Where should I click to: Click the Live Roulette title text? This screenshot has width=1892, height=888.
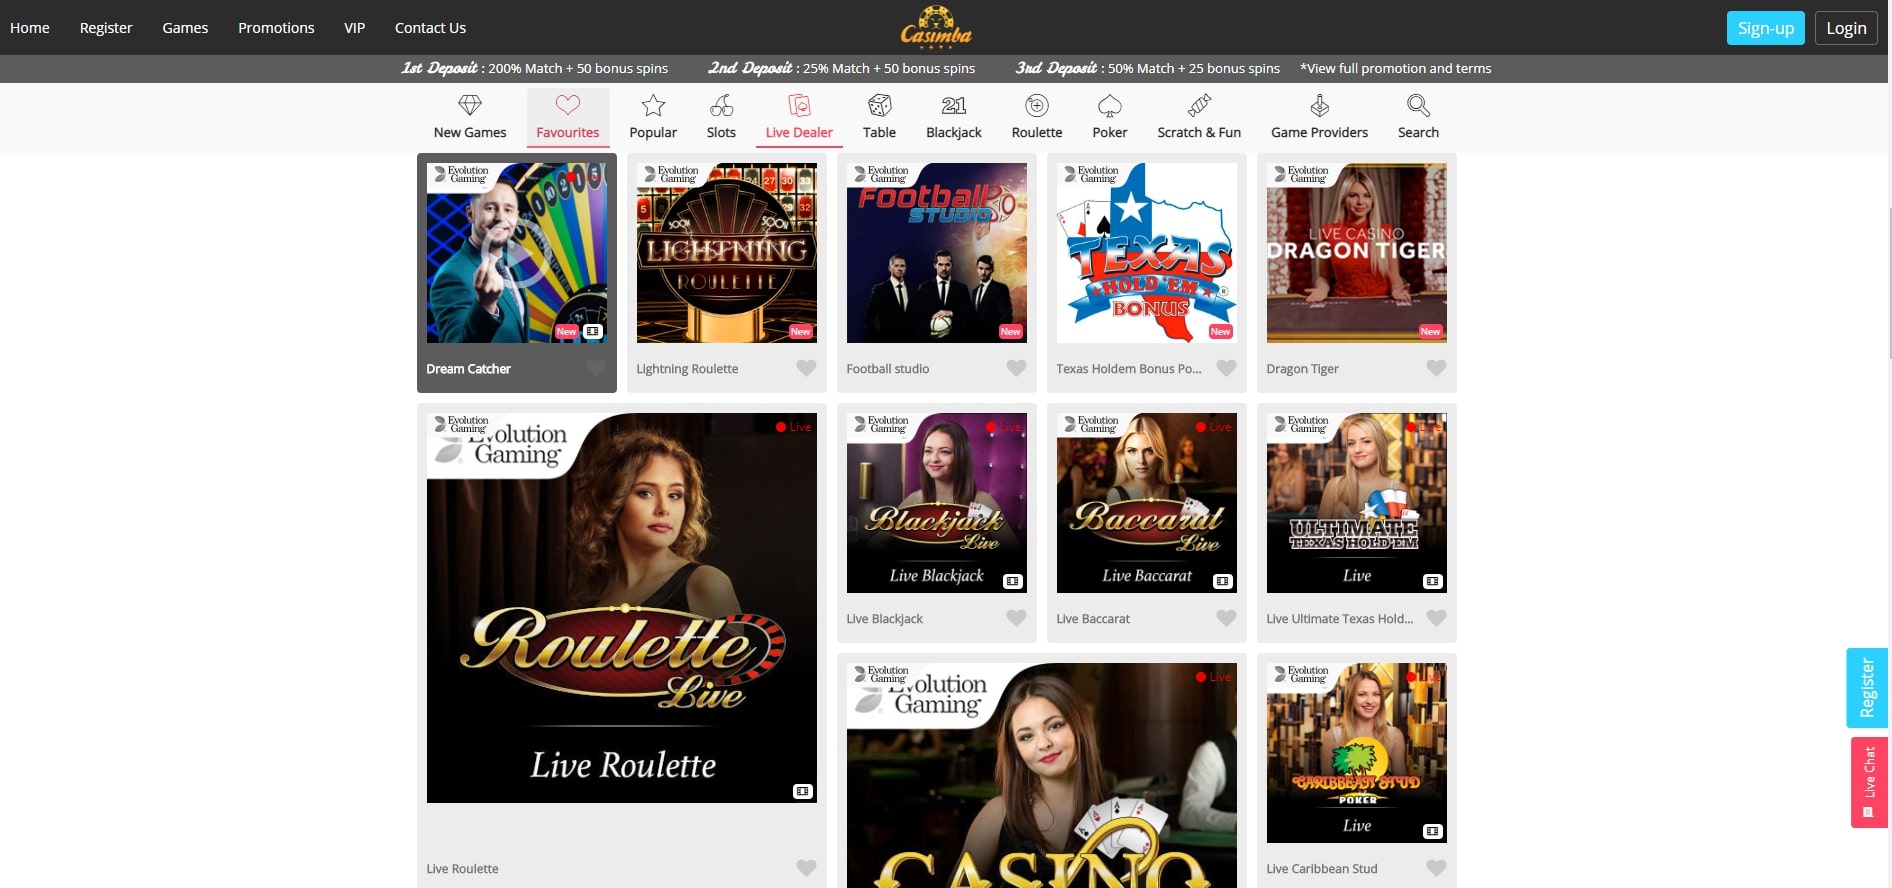click(x=462, y=869)
